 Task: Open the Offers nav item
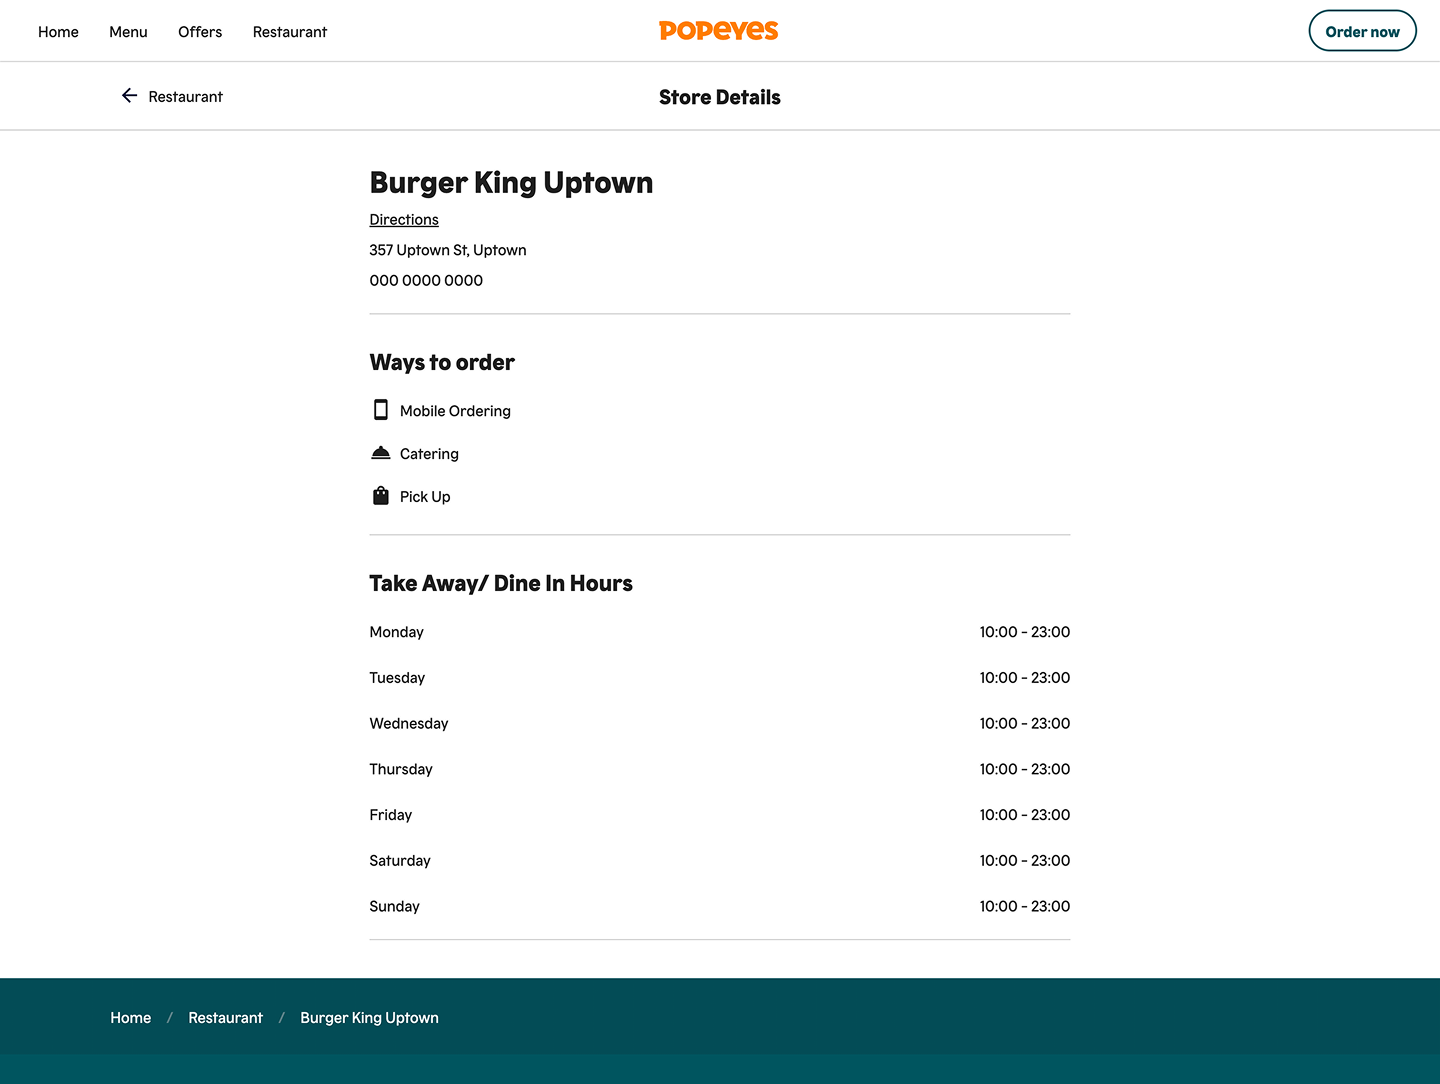pos(200,32)
